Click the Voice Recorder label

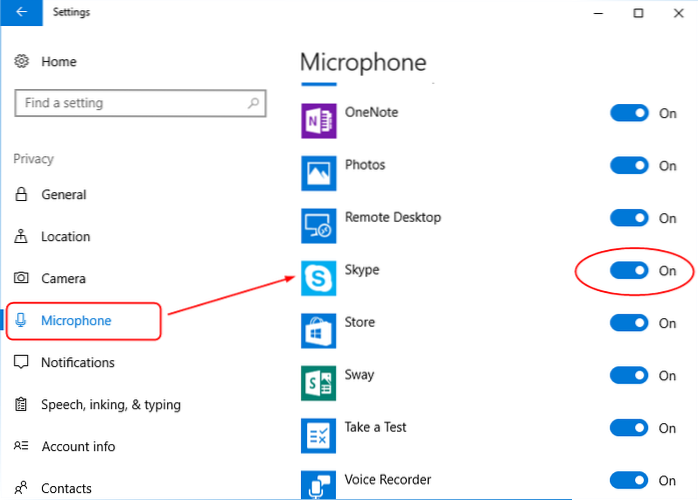pos(388,480)
